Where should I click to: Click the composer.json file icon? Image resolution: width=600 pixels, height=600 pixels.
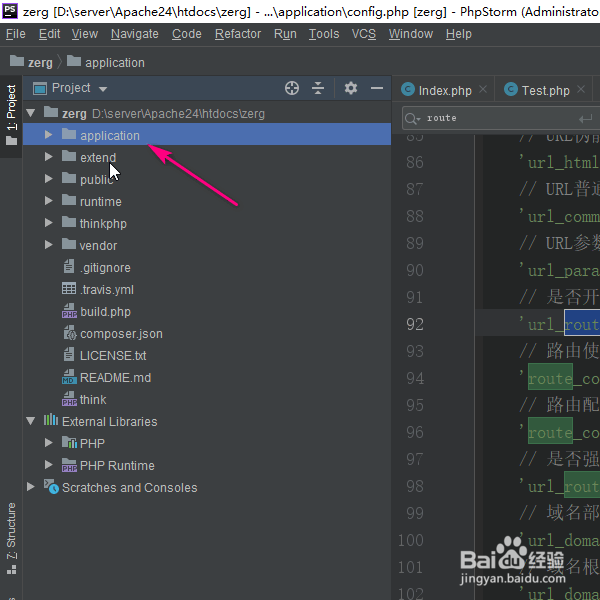coord(70,333)
